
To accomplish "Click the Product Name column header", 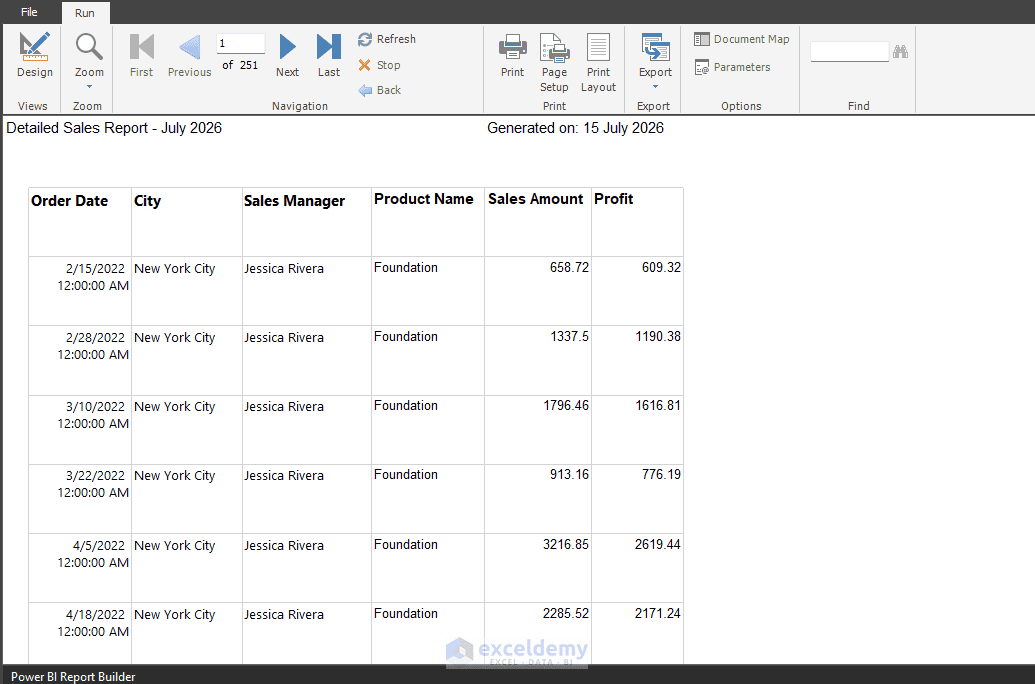I will click(x=428, y=222).
